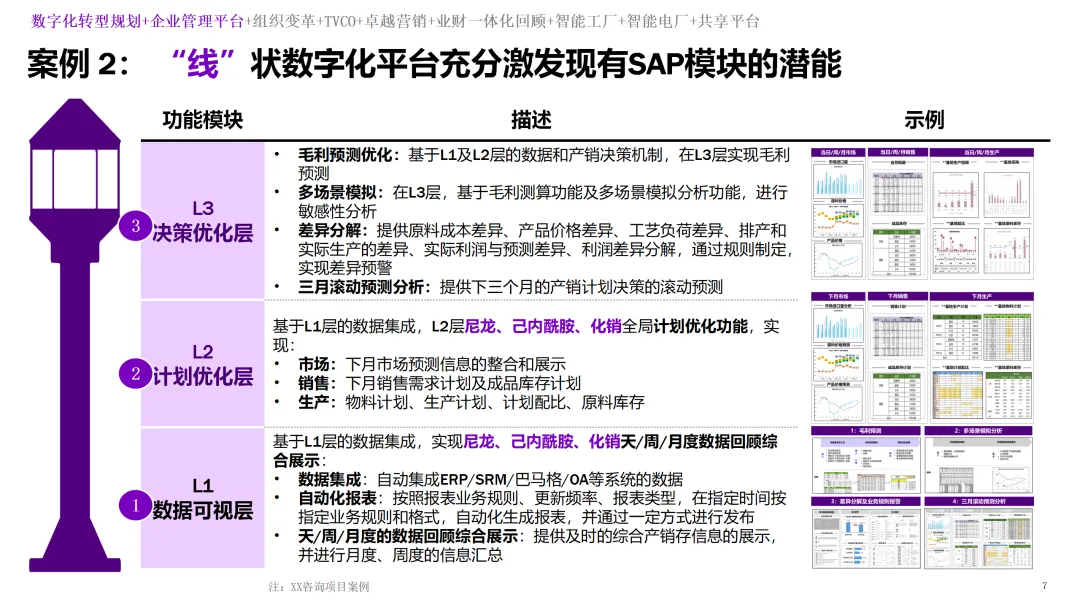The width and height of the screenshot is (1080, 608).
Task: Click 智能电厂 in the top breadcrumb
Action: tap(656, 21)
